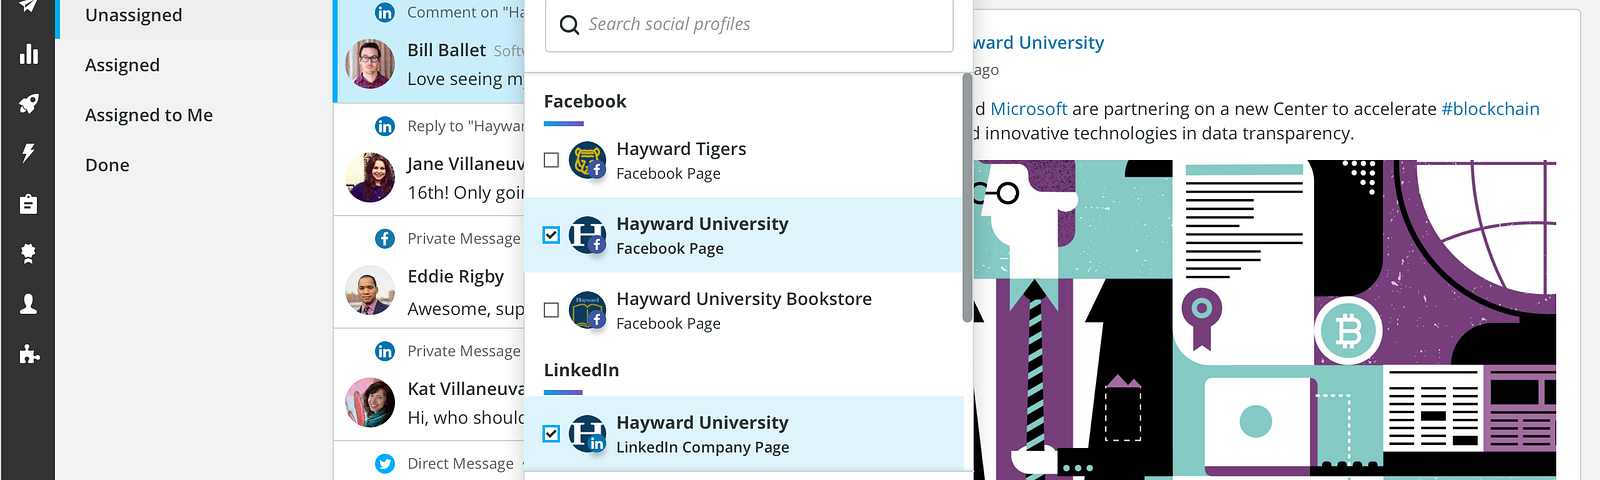1600x480 pixels.
Task: Open the clipboard assignments icon
Action: pyautogui.click(x=29, y=204)
